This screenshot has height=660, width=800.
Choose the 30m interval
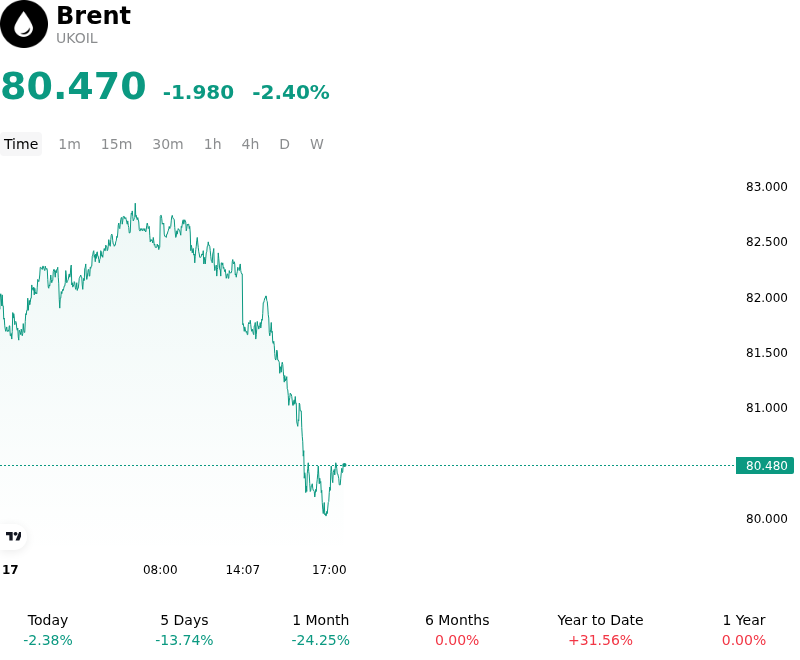coord(168,144)
